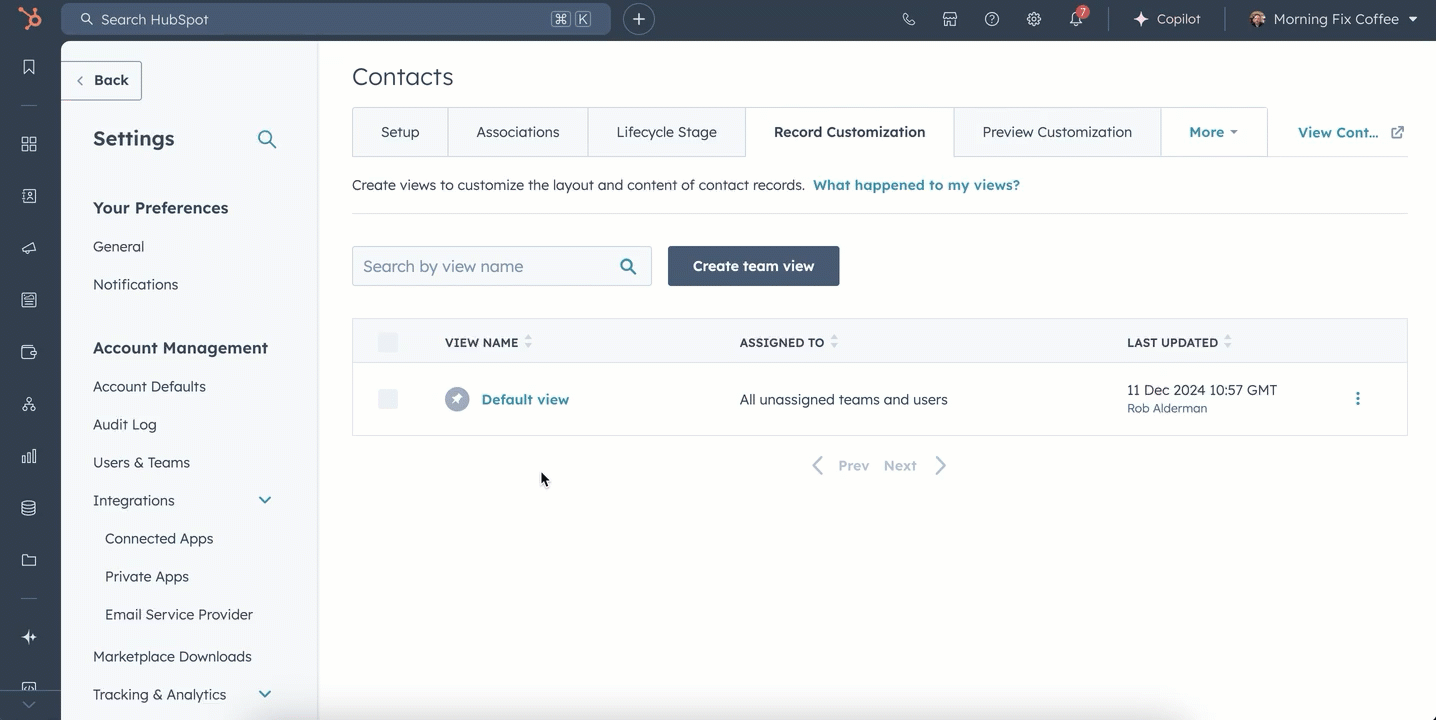Click the Create team view button
The height and width of the screenshot is (720, 1436).
coord(753,266)
